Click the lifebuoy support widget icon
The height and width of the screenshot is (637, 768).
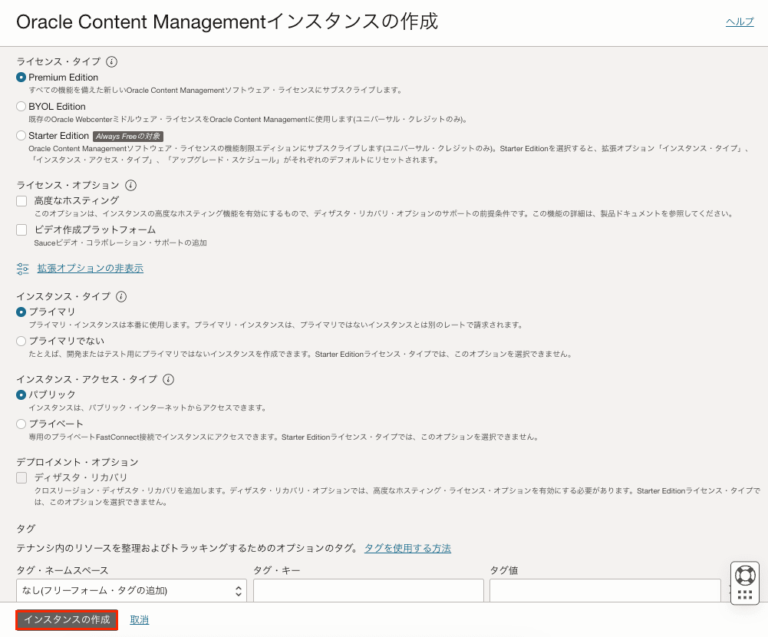point(744,575)
